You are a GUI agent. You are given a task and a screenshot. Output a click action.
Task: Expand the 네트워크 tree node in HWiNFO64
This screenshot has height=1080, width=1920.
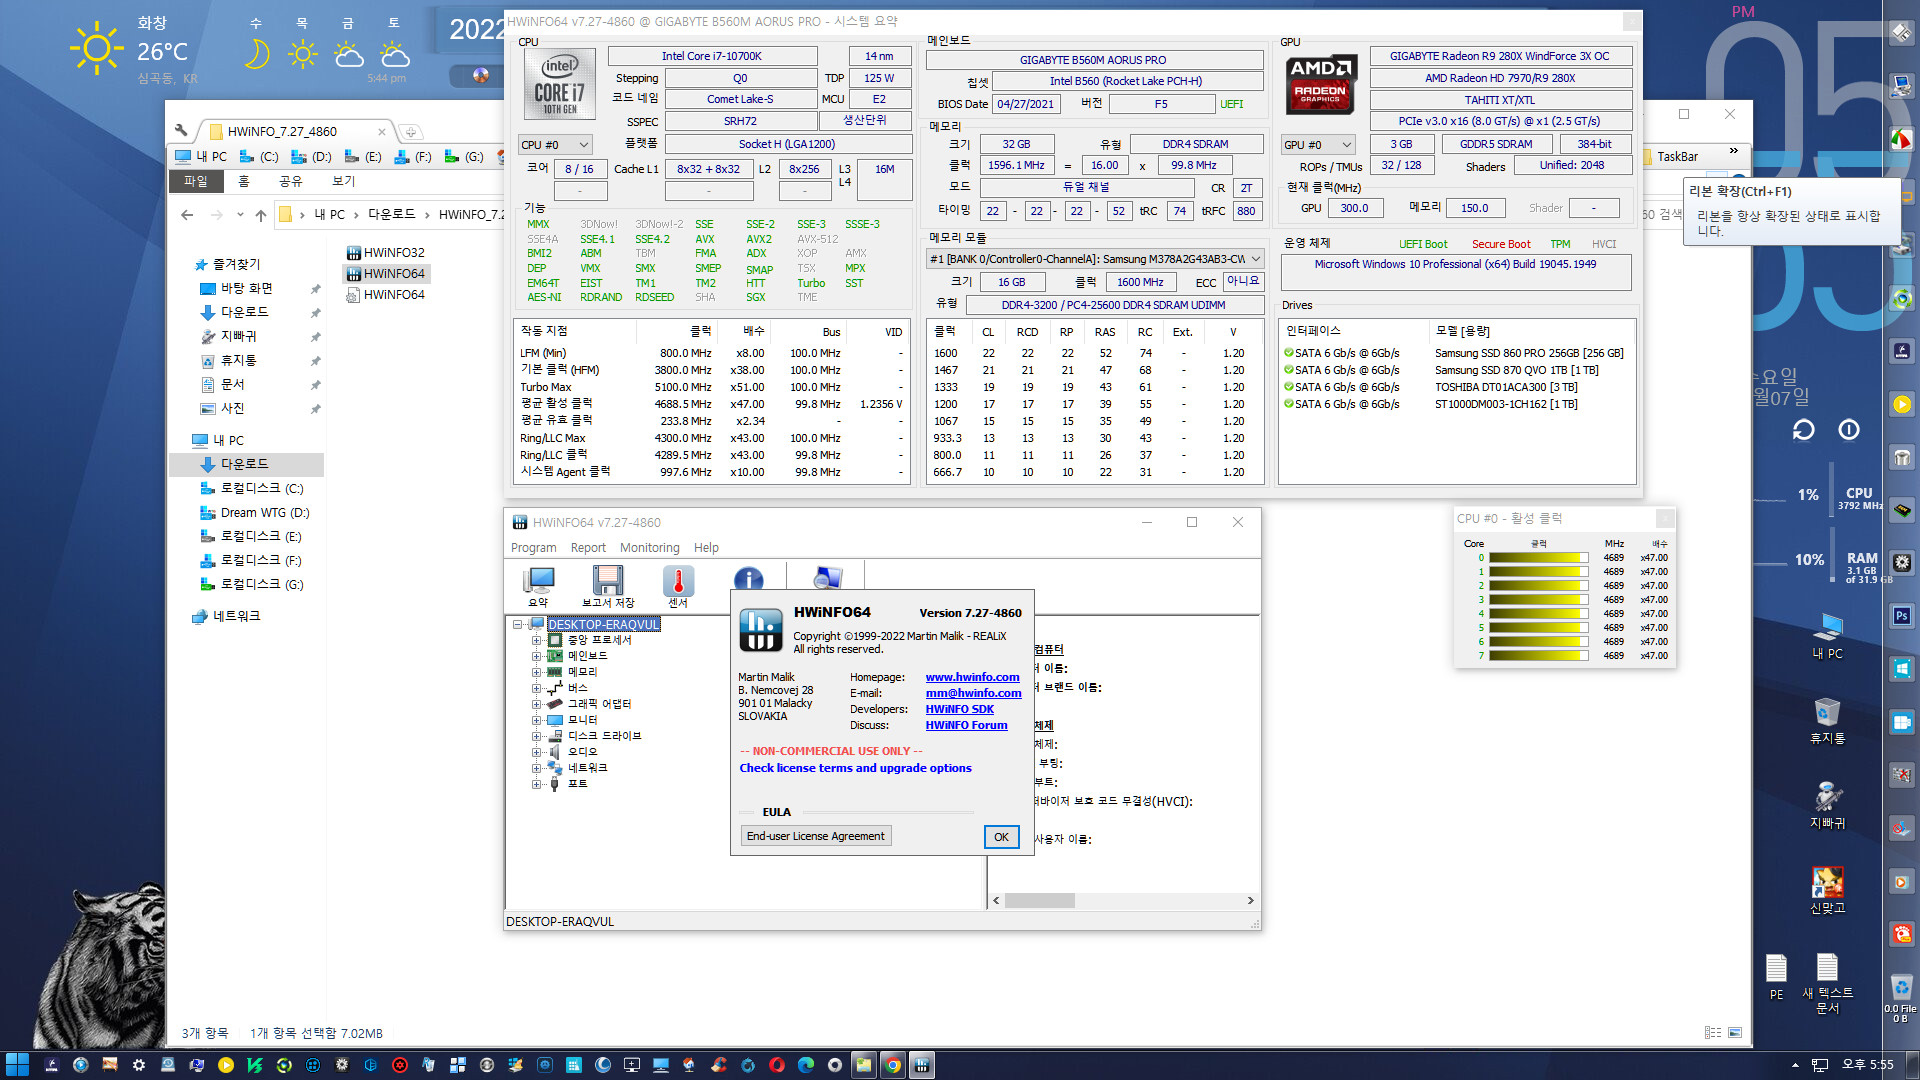536,768
